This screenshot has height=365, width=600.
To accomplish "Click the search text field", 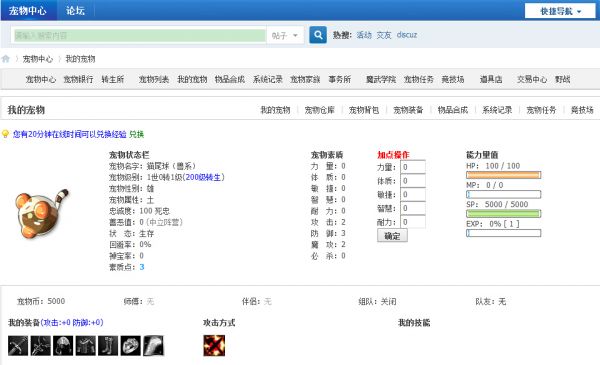I will (139, 36).
